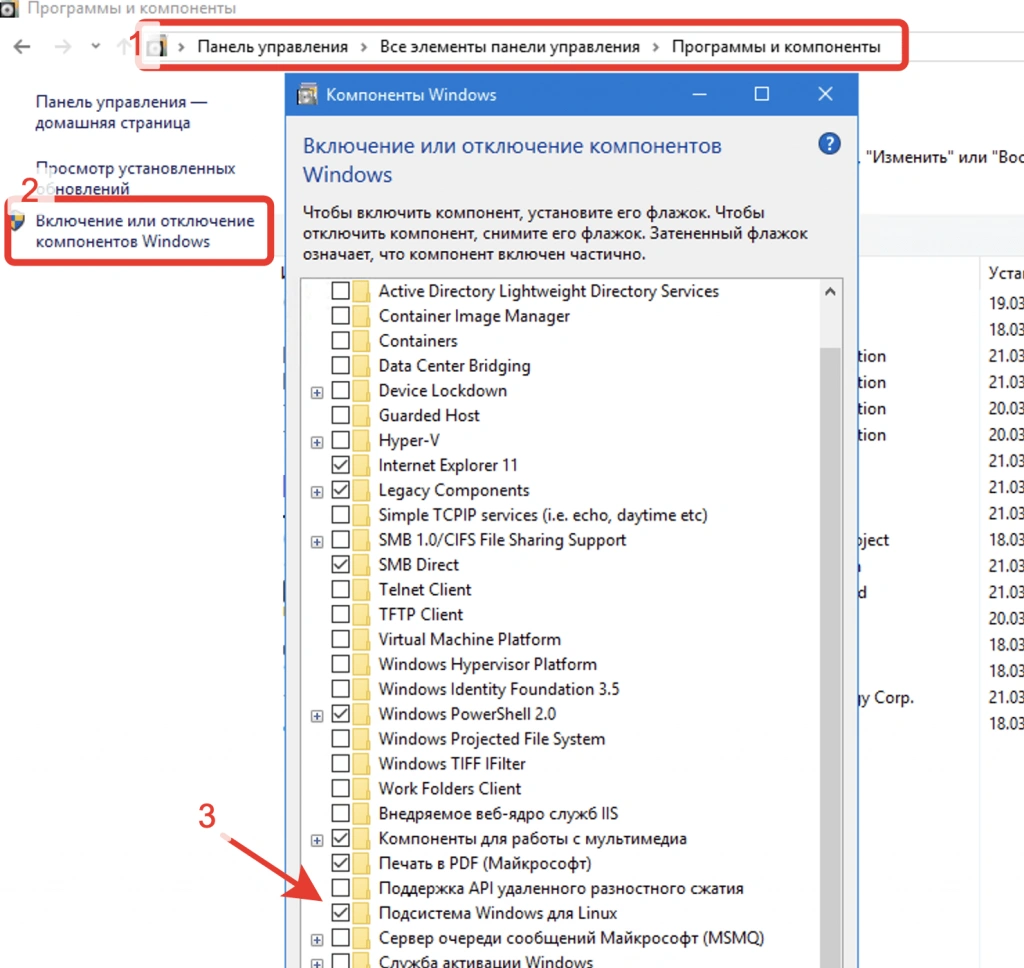Open Панель управления — домашняя страница link
Image resolution: width=1024 pixels, height=968 pixels.
[121, 112]
